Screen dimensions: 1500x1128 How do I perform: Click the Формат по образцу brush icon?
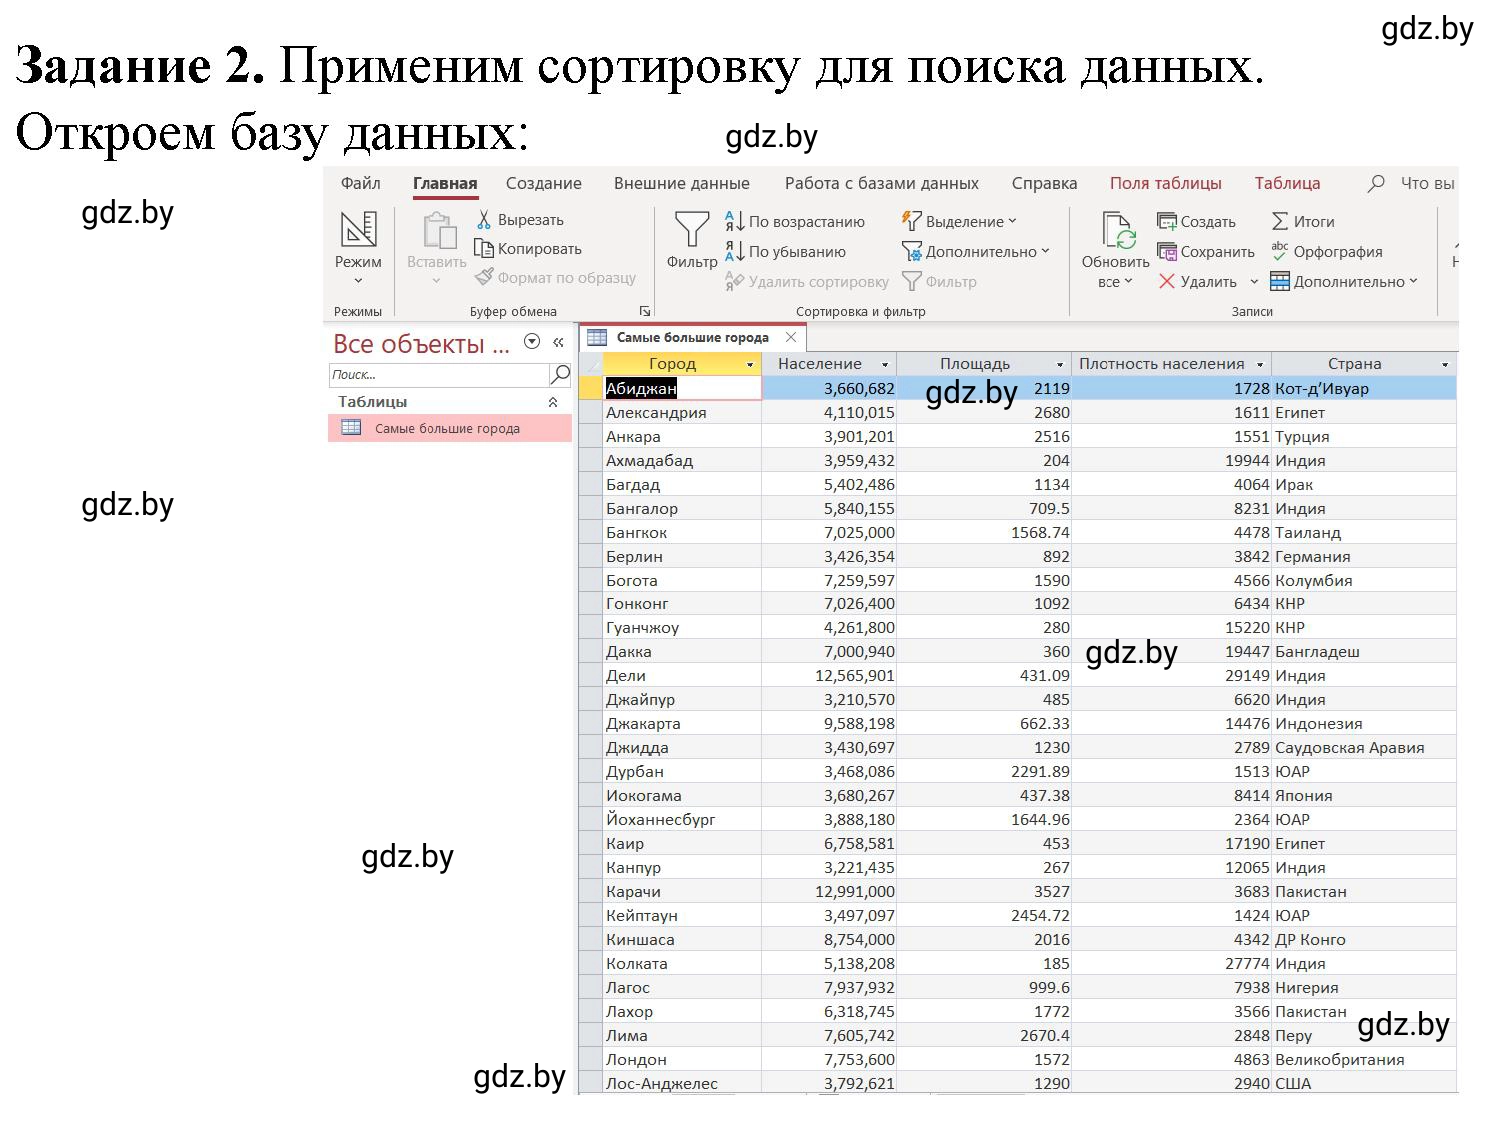pyautogui.click(x=484, y=277)
